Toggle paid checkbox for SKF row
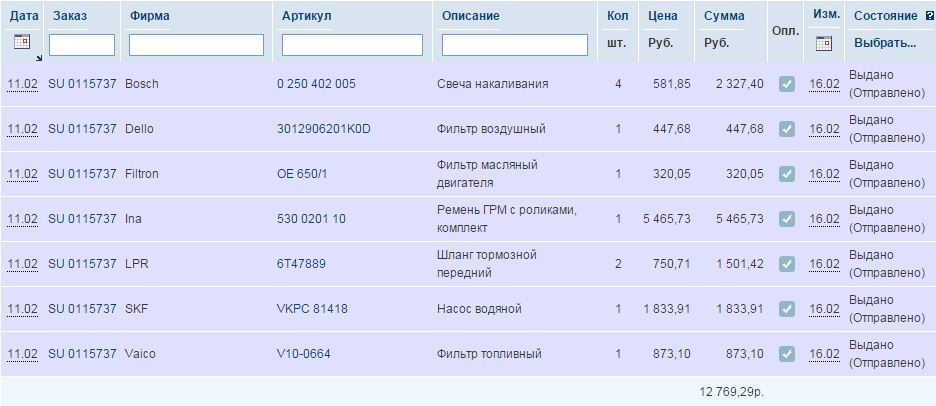The height and width of the screenshot is (406, 936). pyautogui.click(x=787, y=309)
